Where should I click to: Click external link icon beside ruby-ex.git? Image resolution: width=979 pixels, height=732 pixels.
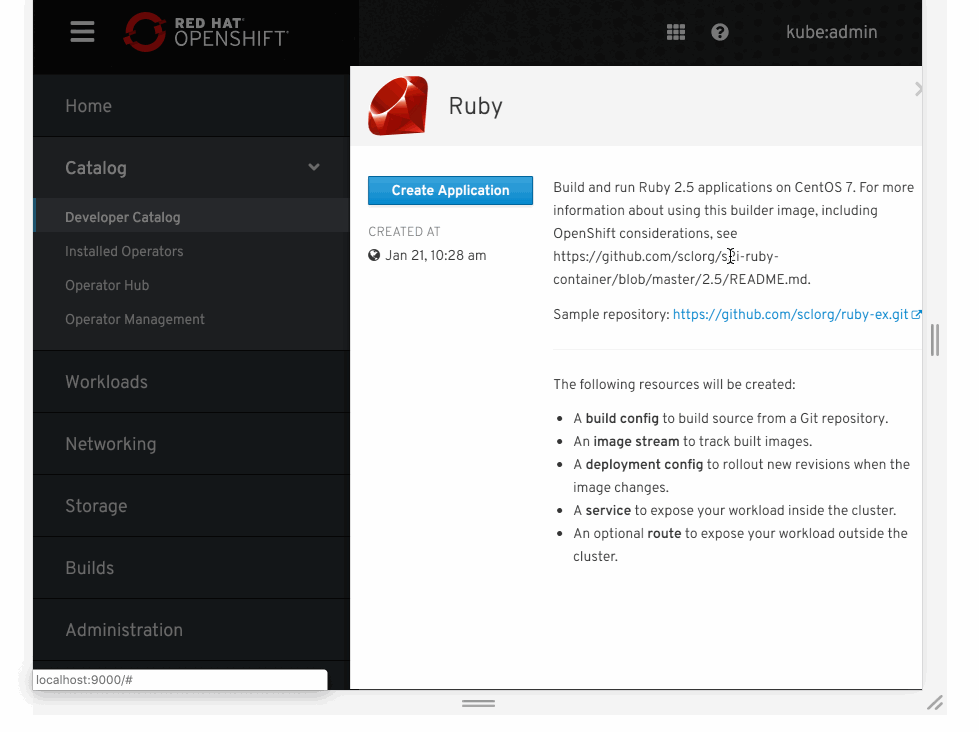[x=916, y=315]
